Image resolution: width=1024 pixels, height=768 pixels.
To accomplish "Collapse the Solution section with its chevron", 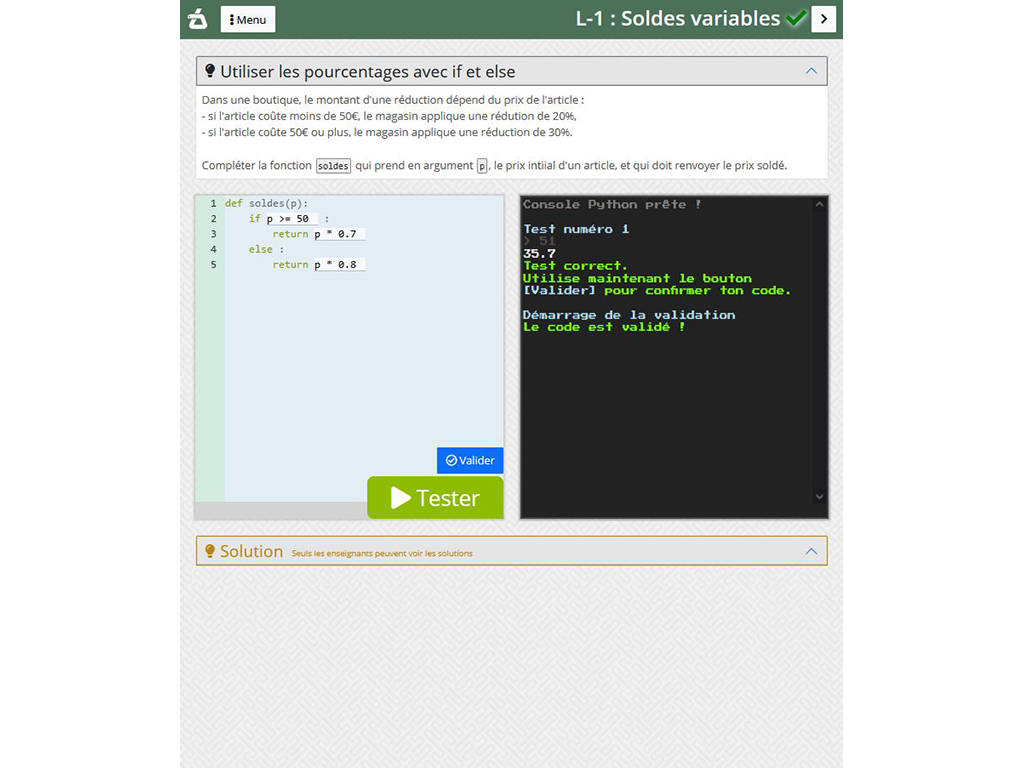I will [x=811, y=550].
